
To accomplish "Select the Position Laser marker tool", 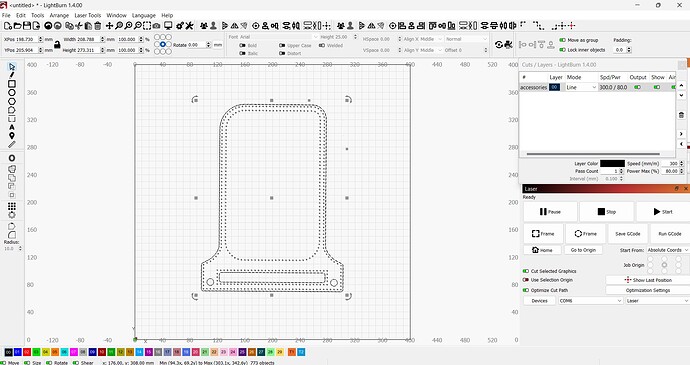I will tap(12, 136).
